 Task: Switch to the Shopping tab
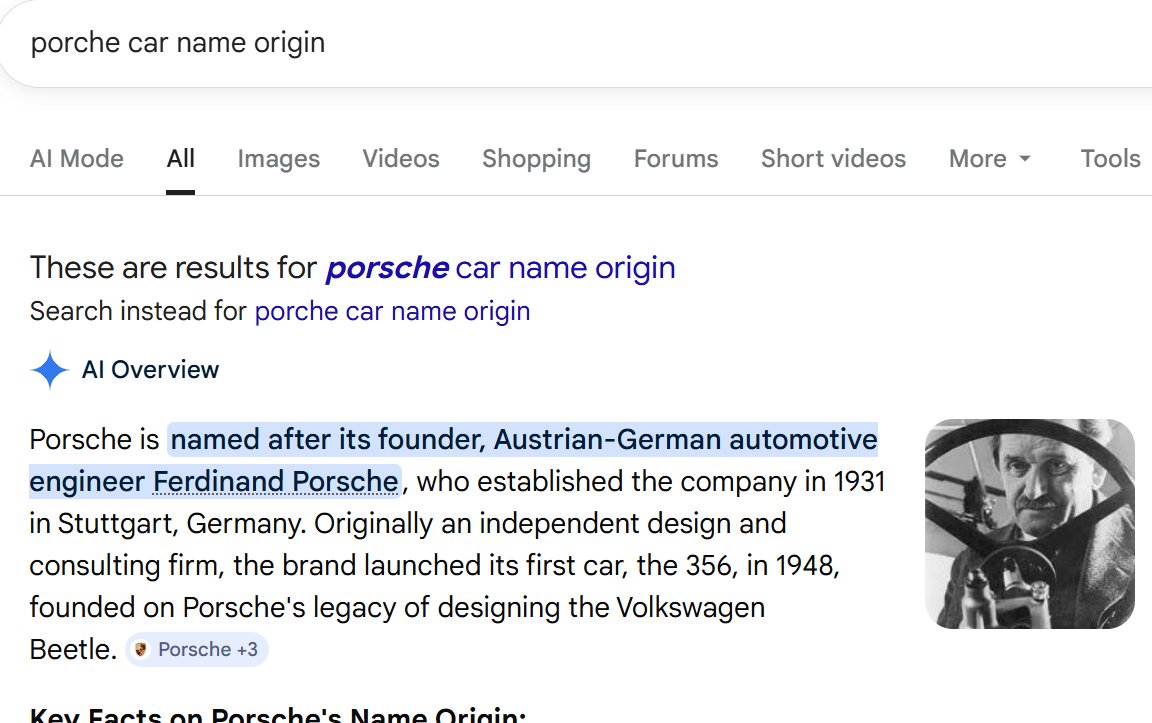point(536,159)
